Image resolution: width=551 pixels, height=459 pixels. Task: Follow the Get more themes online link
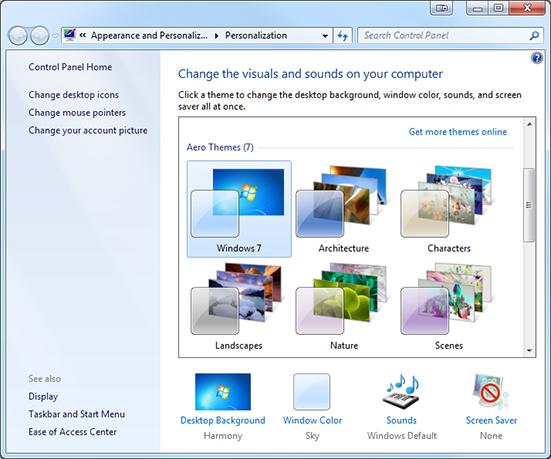(458, 132)
